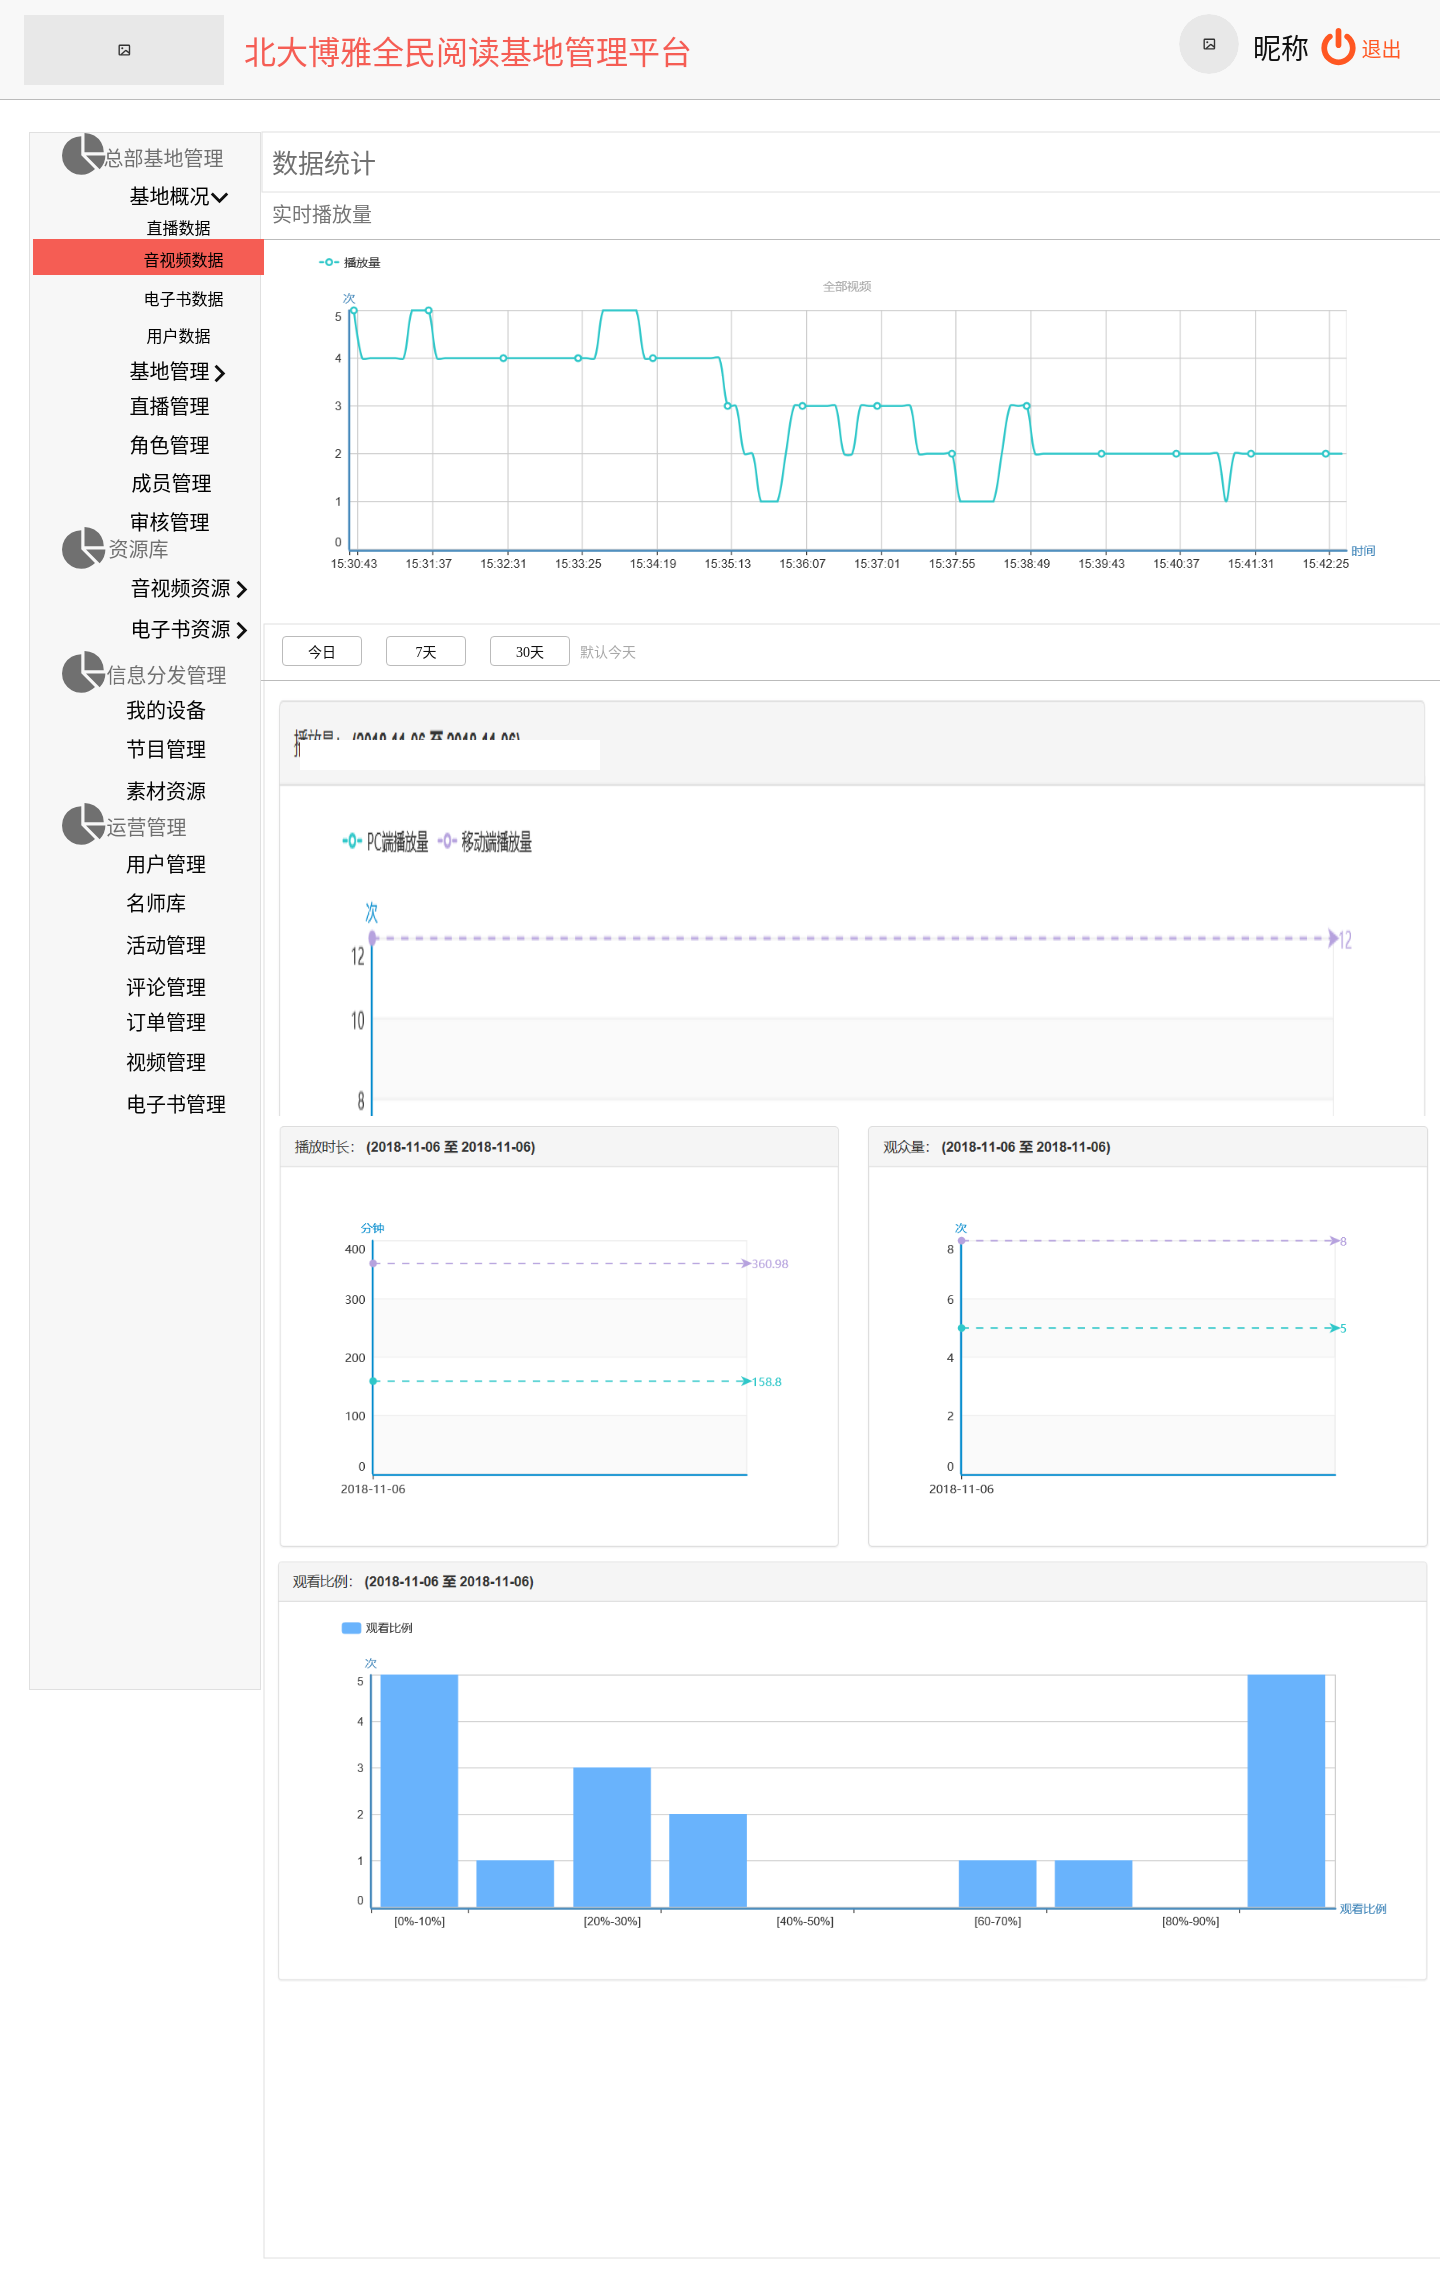This screenshot has width=1440, height=2292.
Task: Collapse the 基地概况 menu chevron
Action: (x=220, y=198)
